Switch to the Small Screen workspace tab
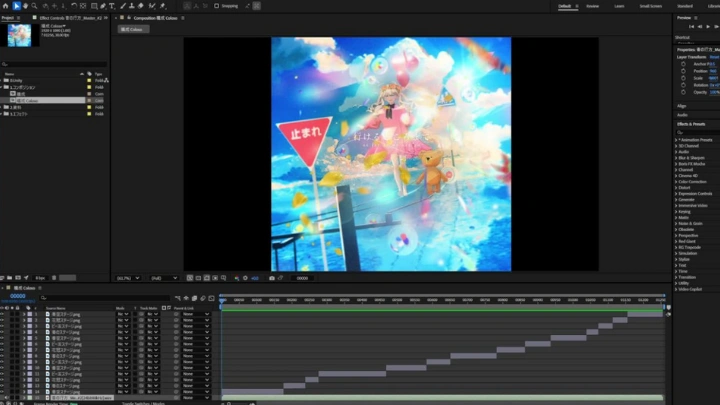Image resolution: width=720 pixels, height=405 pixels. point(651,6)
